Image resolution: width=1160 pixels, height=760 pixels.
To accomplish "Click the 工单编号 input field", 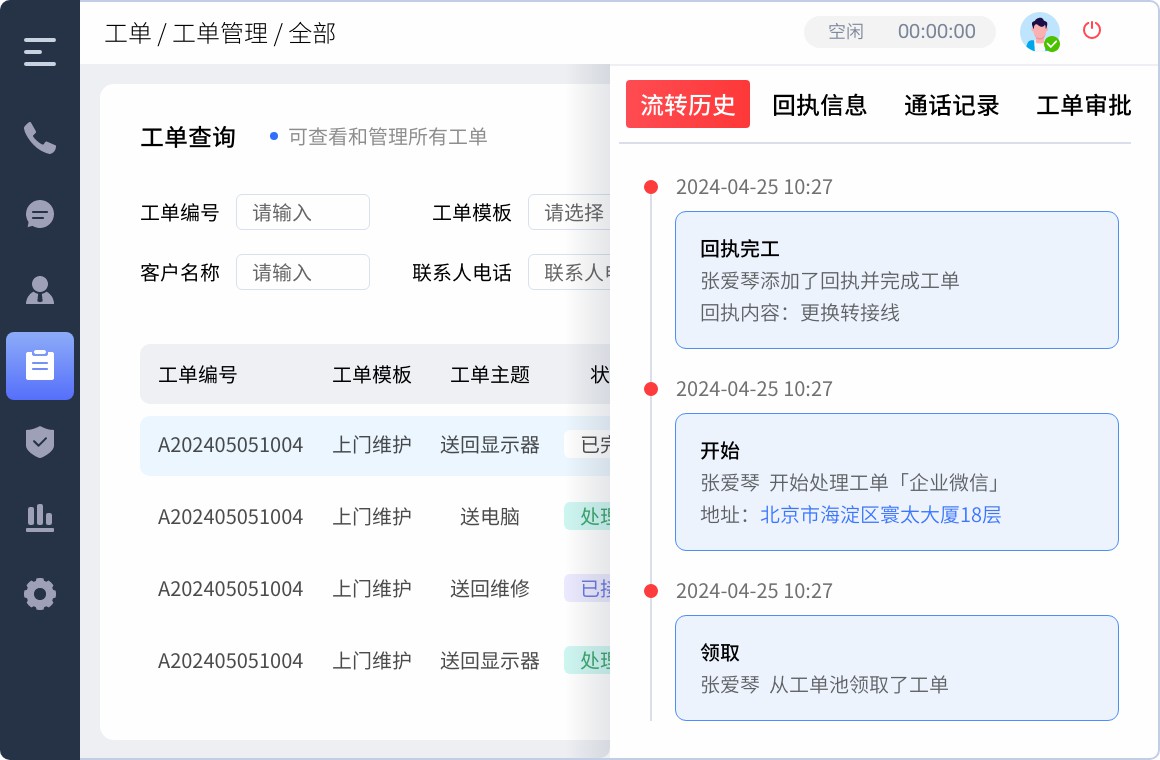I will point(303,212).
